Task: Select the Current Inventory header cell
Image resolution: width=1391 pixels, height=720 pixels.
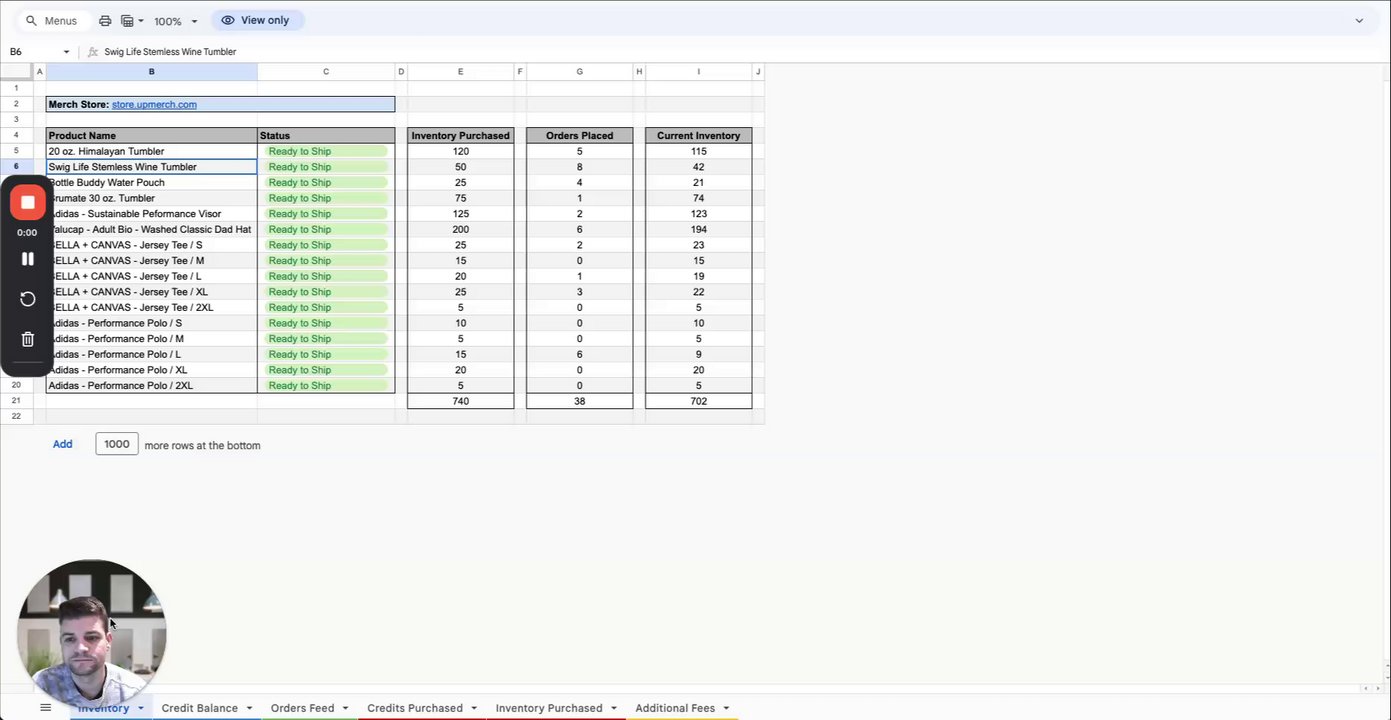Action: tap(698, 136)
